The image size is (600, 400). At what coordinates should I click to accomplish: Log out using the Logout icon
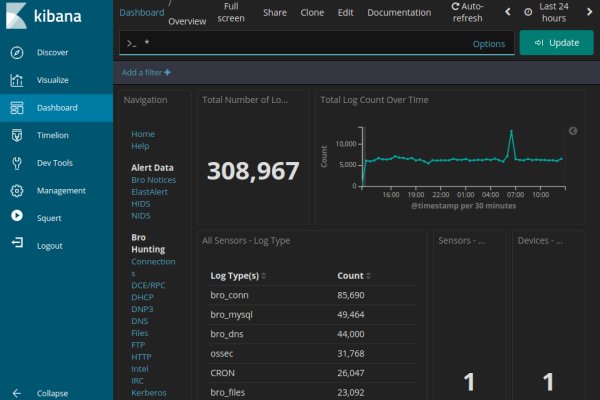coord(17,244)
